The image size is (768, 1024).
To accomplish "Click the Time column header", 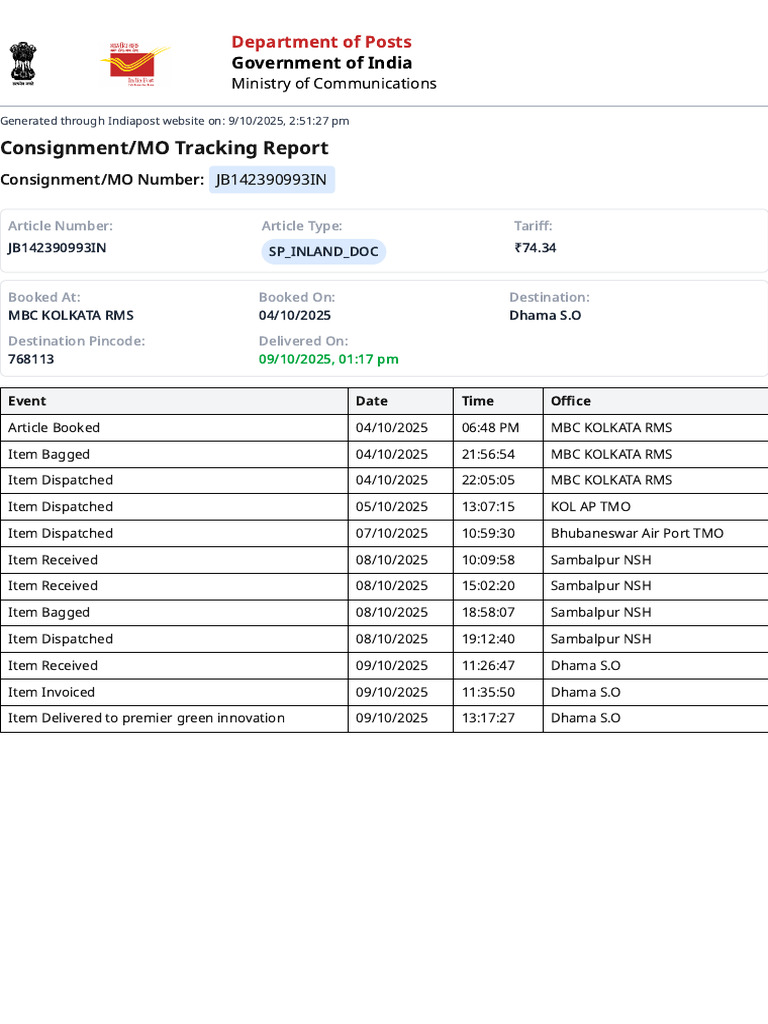I will (498, 401).
